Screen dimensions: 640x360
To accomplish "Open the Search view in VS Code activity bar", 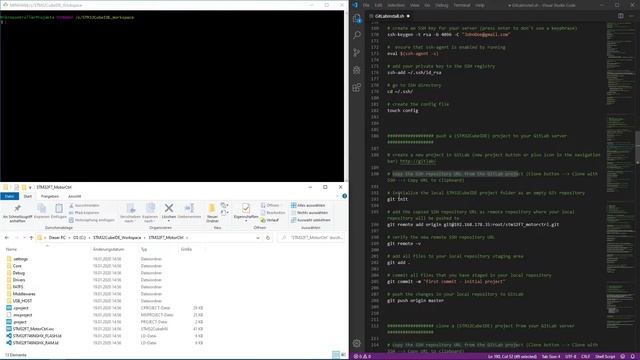I will (x=357, y=35).
